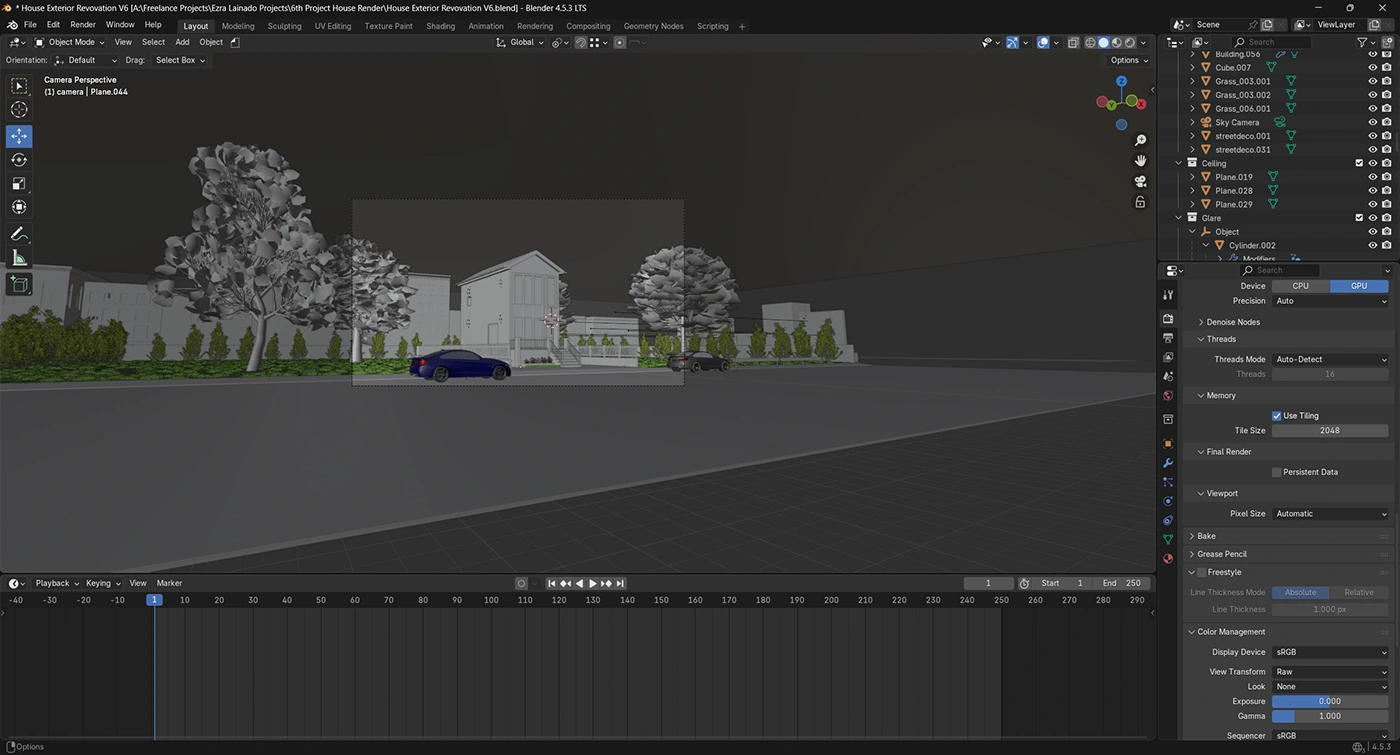Viewport: 1400px width, 755px height.
Task: Hide Sky Camera with its eye icon
Action: 1372,122
